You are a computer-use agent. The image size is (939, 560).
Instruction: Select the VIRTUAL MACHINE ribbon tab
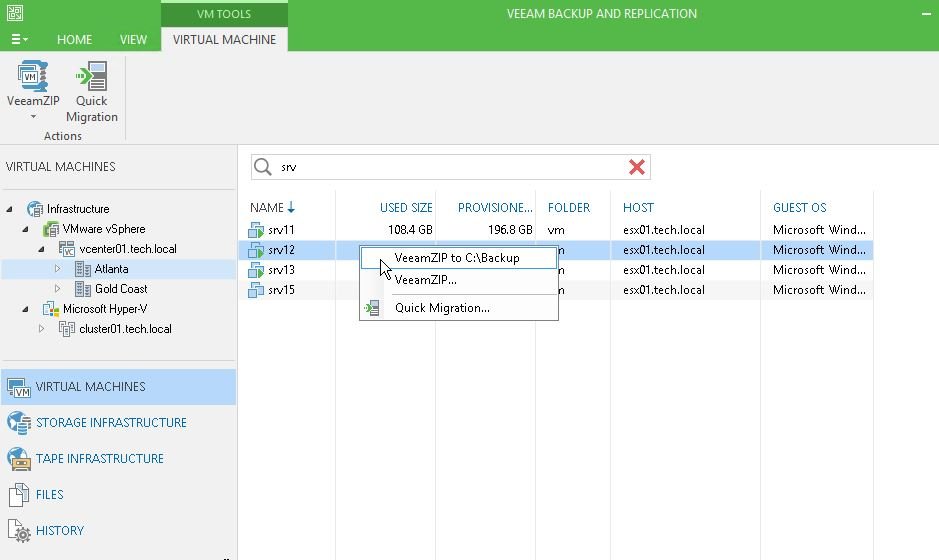click(x=225, y=40)
